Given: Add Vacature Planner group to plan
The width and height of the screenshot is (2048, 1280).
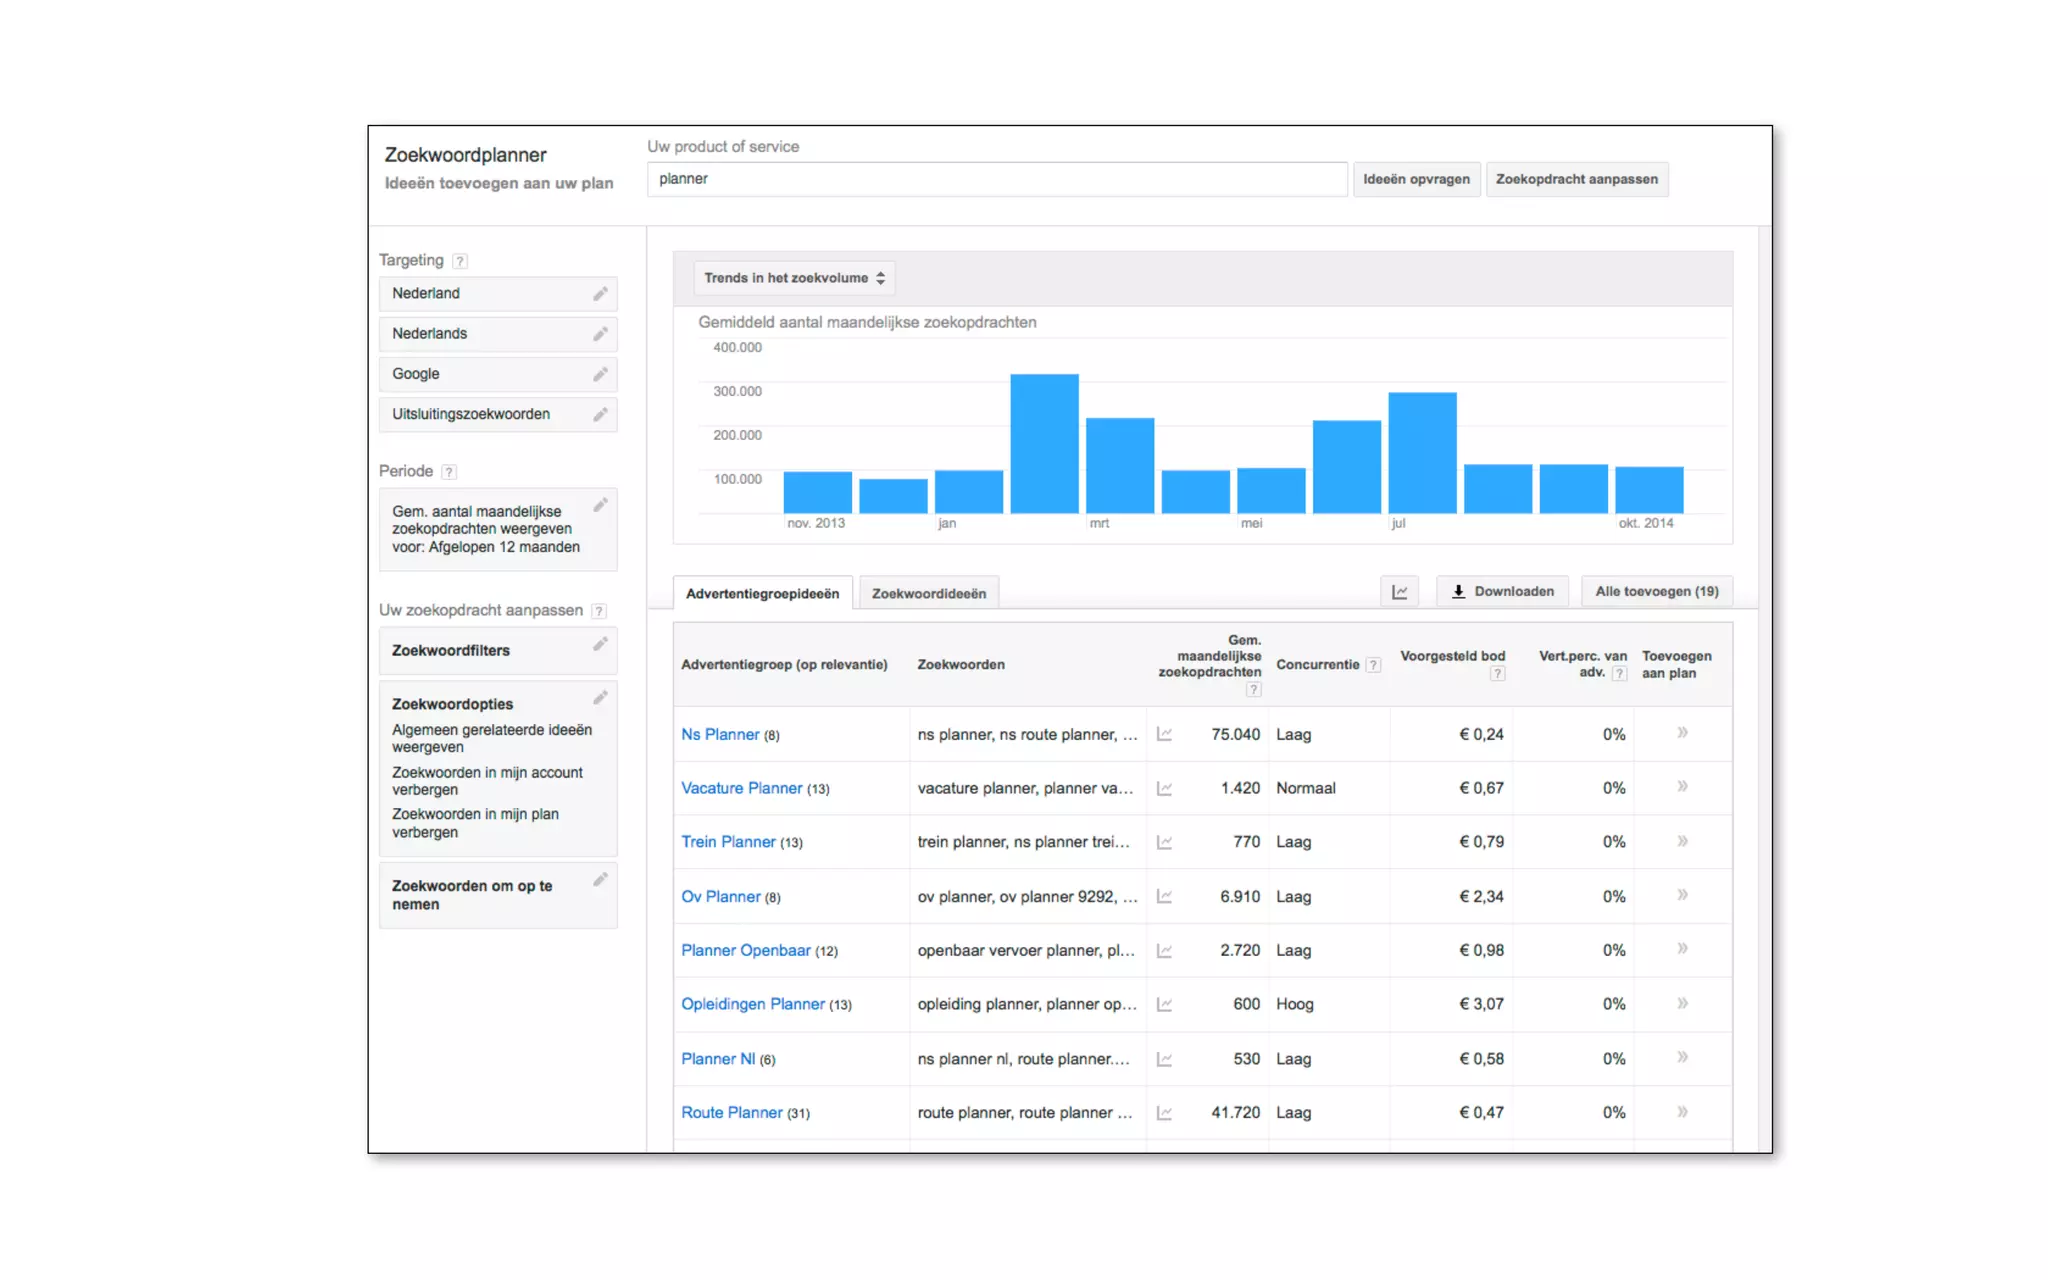Looking at the screenshot, I should click(x=1682, y=787).
